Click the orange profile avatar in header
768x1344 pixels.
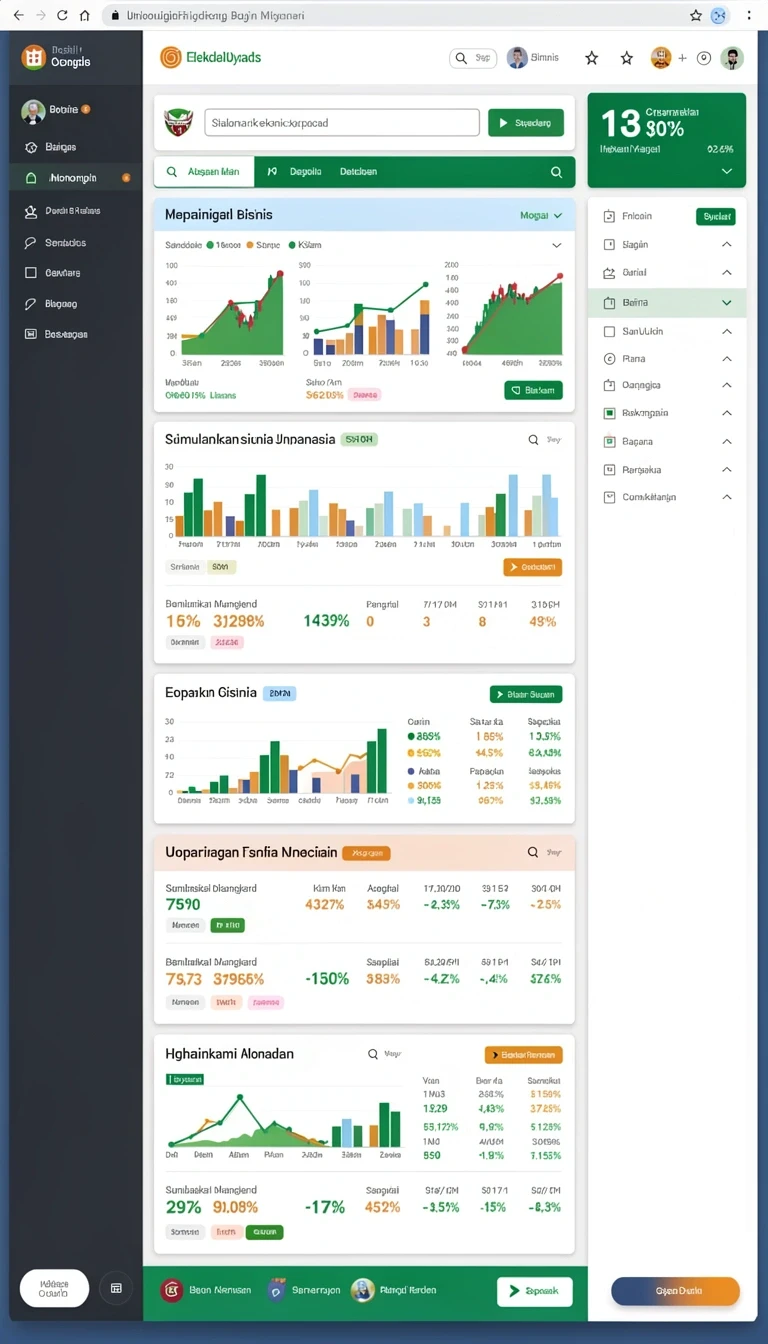tap(660, 58)
